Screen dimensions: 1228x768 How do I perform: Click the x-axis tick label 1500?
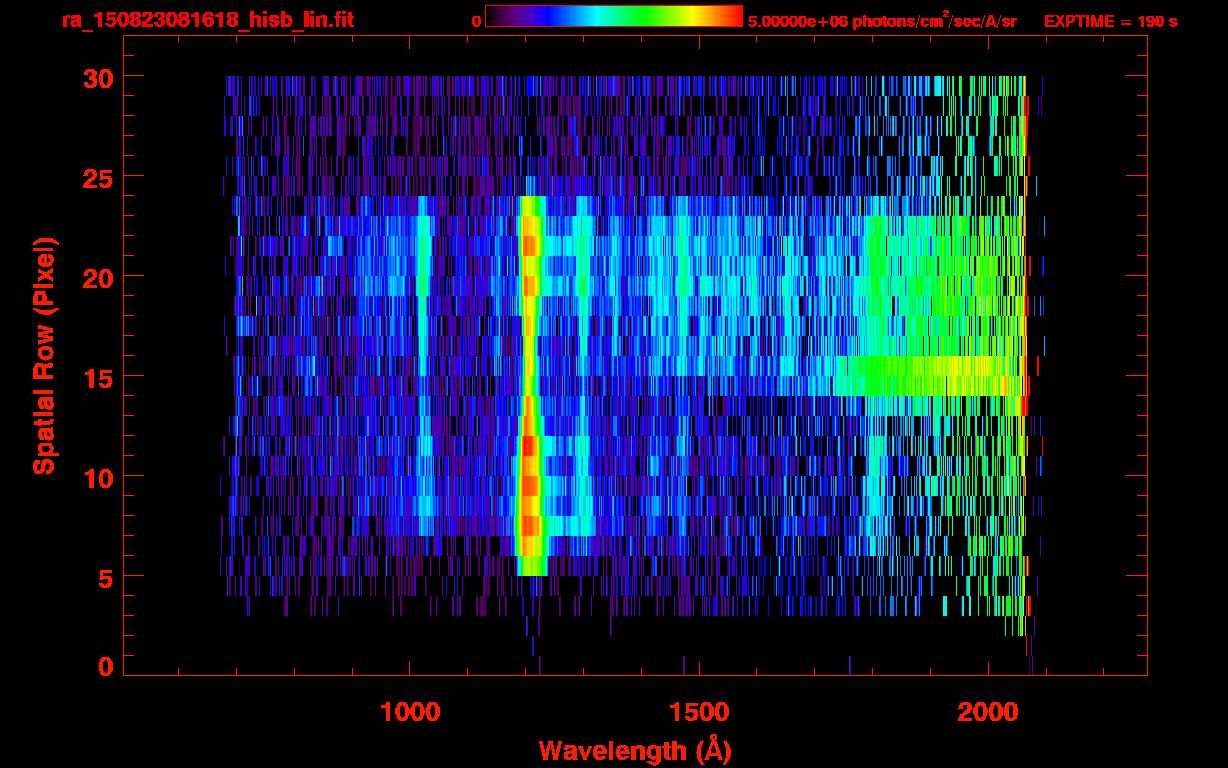click(x=699, y=712)
